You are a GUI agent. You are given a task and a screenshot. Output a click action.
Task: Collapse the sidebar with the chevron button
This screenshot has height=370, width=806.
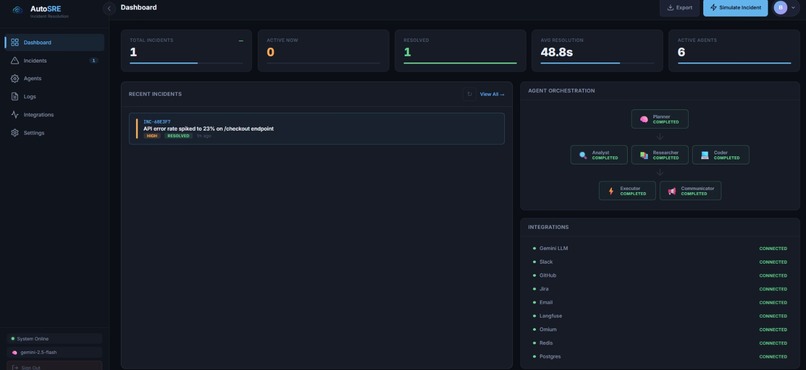point(109,9)
